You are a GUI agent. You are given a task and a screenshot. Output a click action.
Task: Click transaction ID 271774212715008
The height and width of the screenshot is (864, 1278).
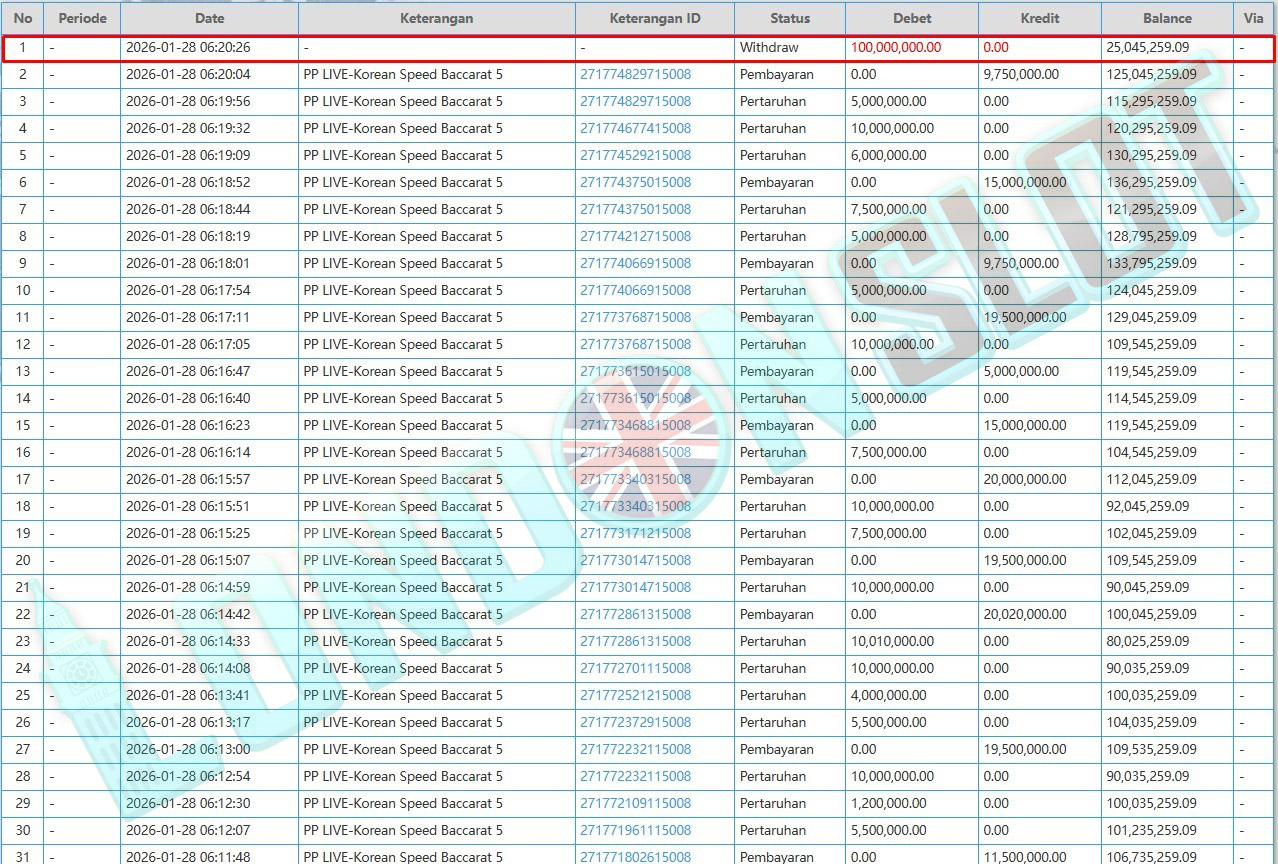635,236
